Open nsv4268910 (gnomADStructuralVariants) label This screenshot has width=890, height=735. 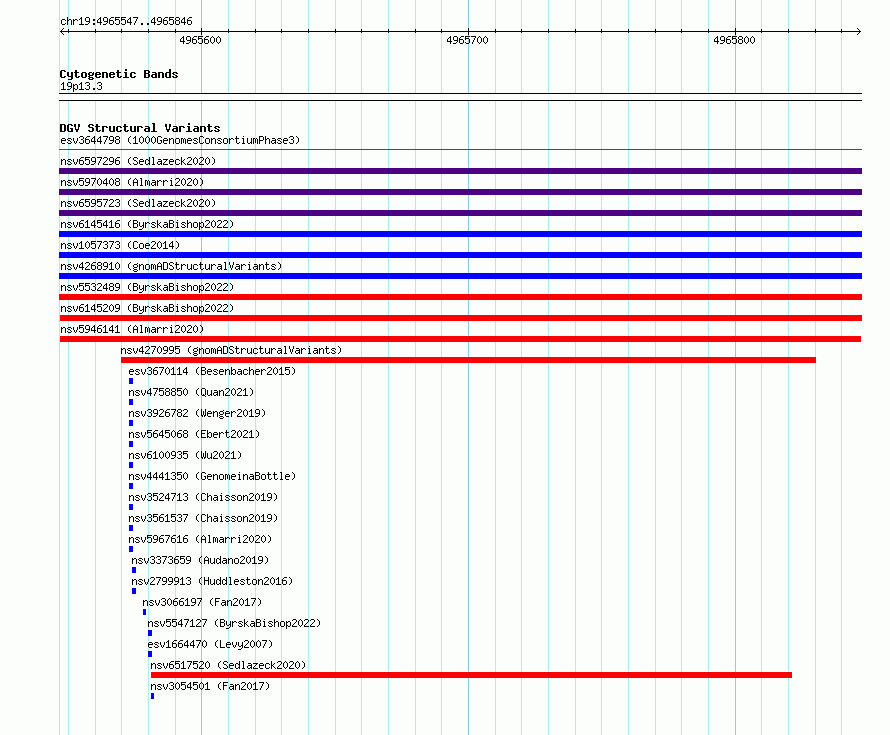coord(171,266)
